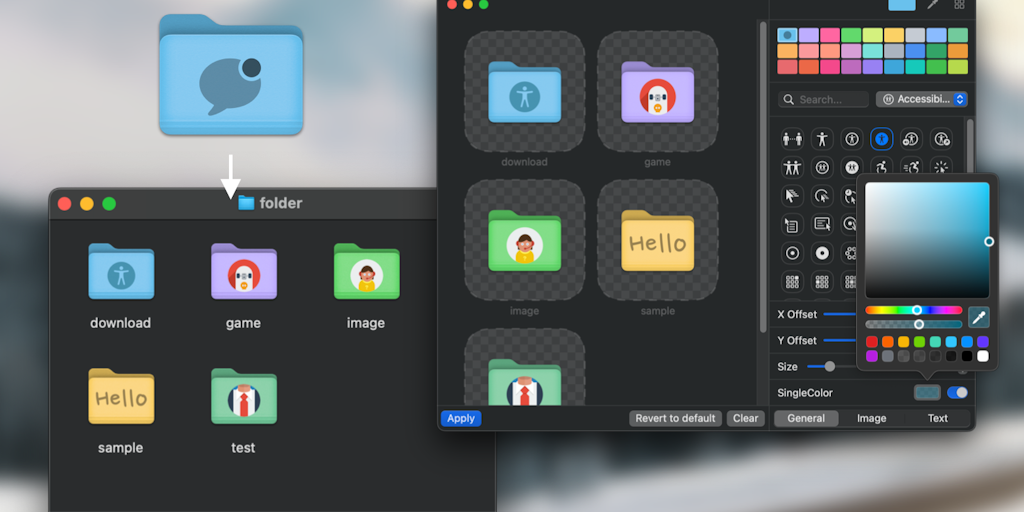Open the Accessibility symbol category dropdown

(x=921, y=99)
